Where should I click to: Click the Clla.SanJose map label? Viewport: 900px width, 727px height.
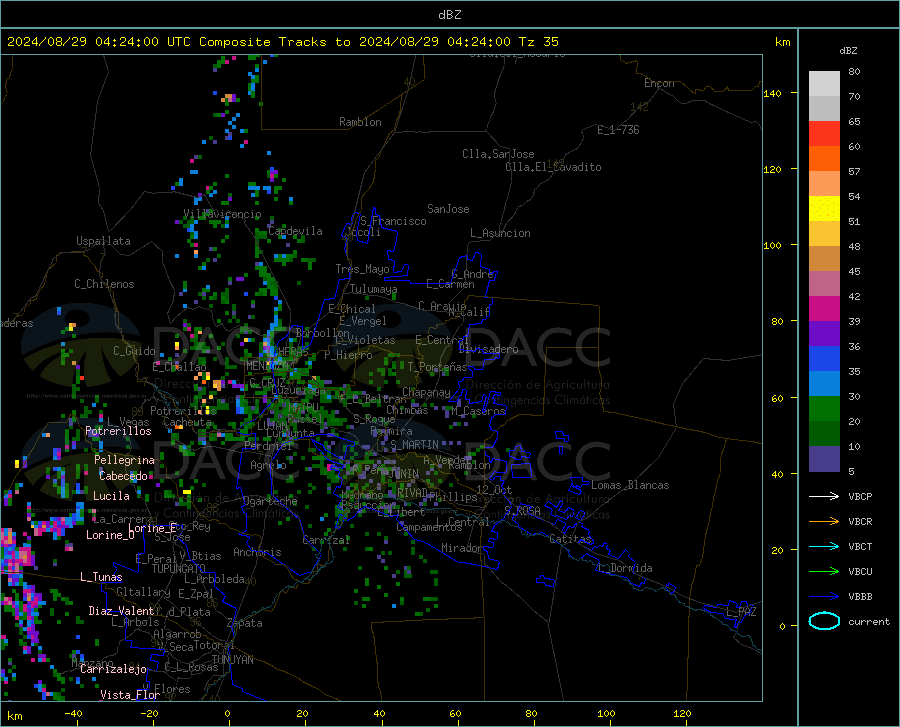point(498,154)
